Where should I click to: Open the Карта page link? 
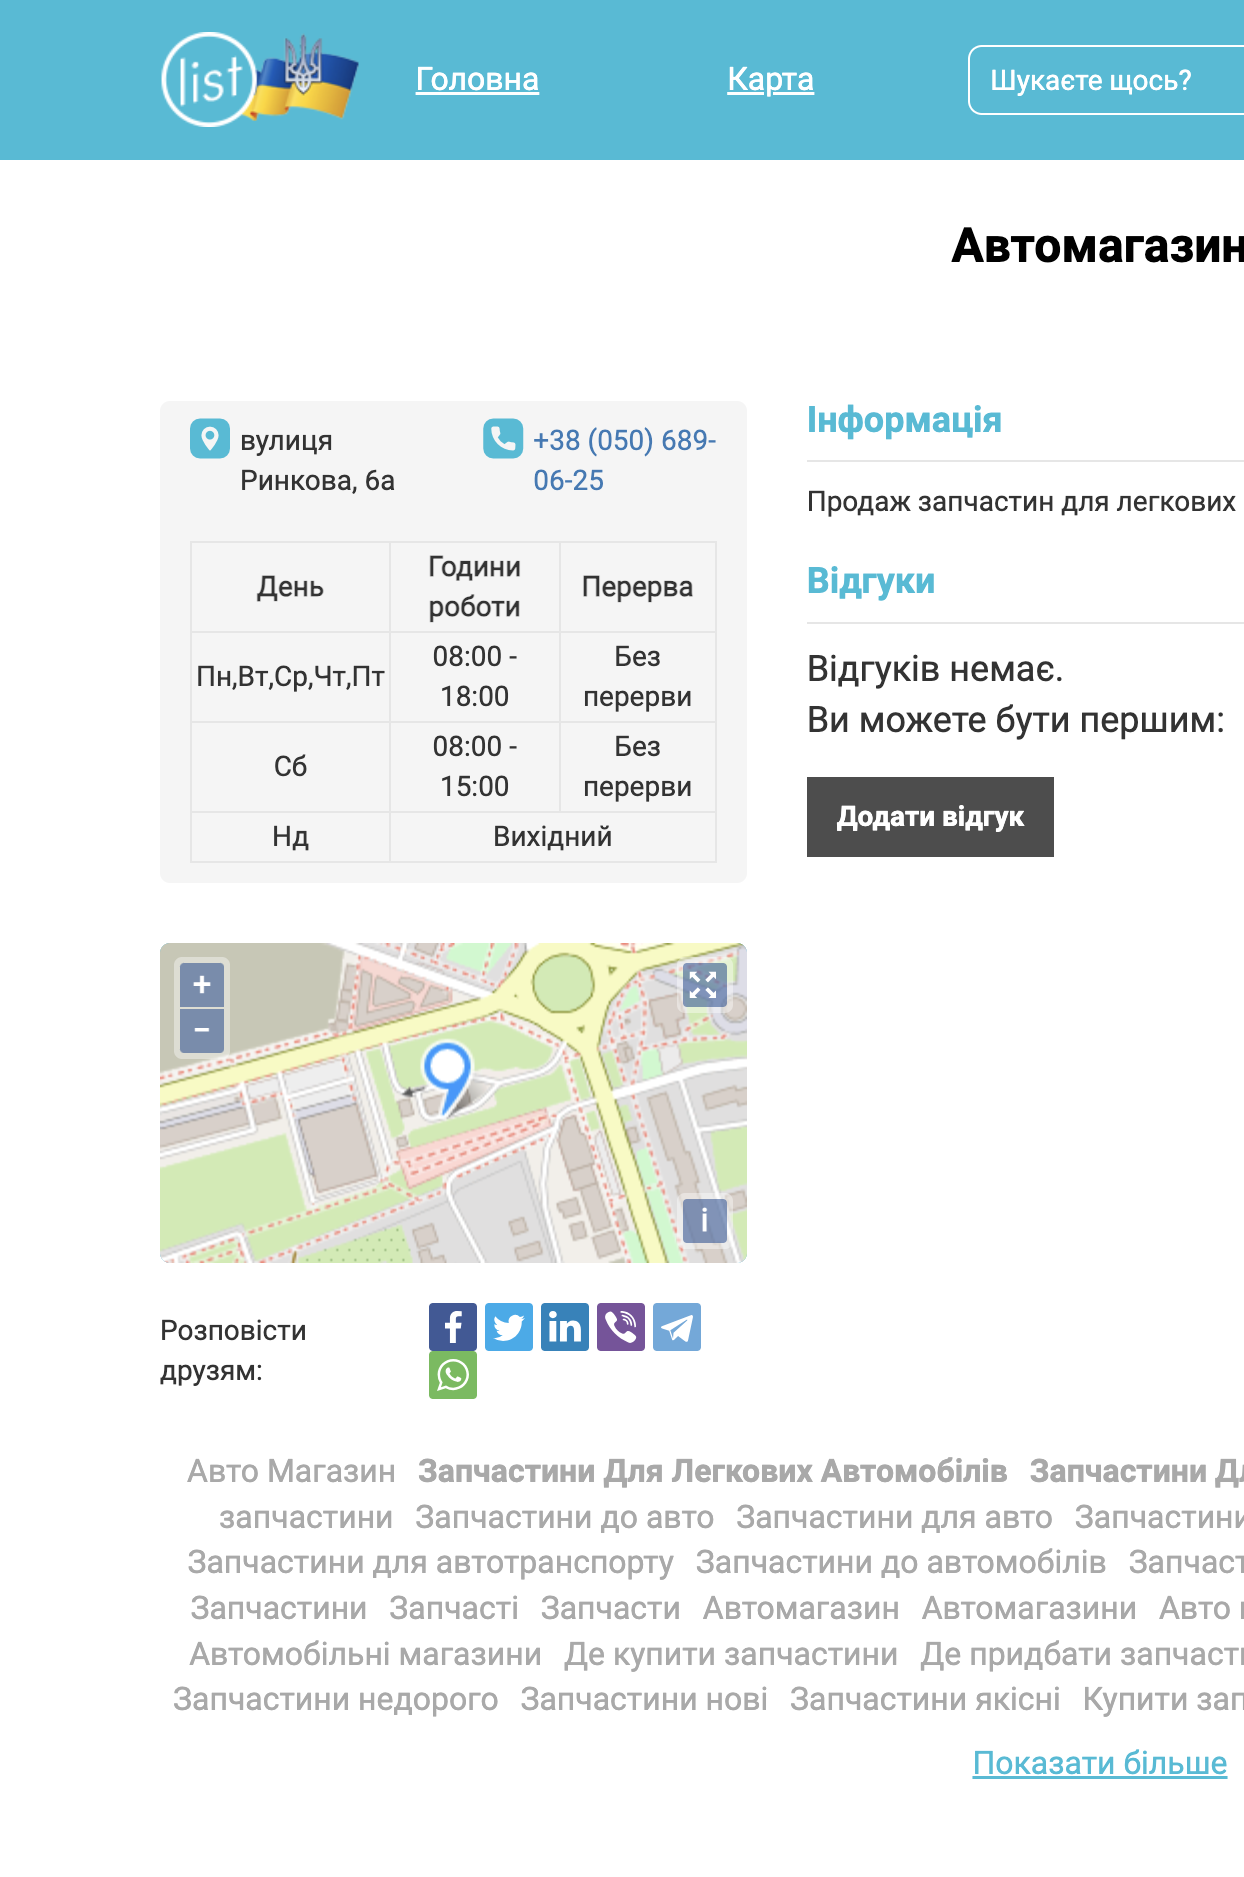[x=770, y=79]
